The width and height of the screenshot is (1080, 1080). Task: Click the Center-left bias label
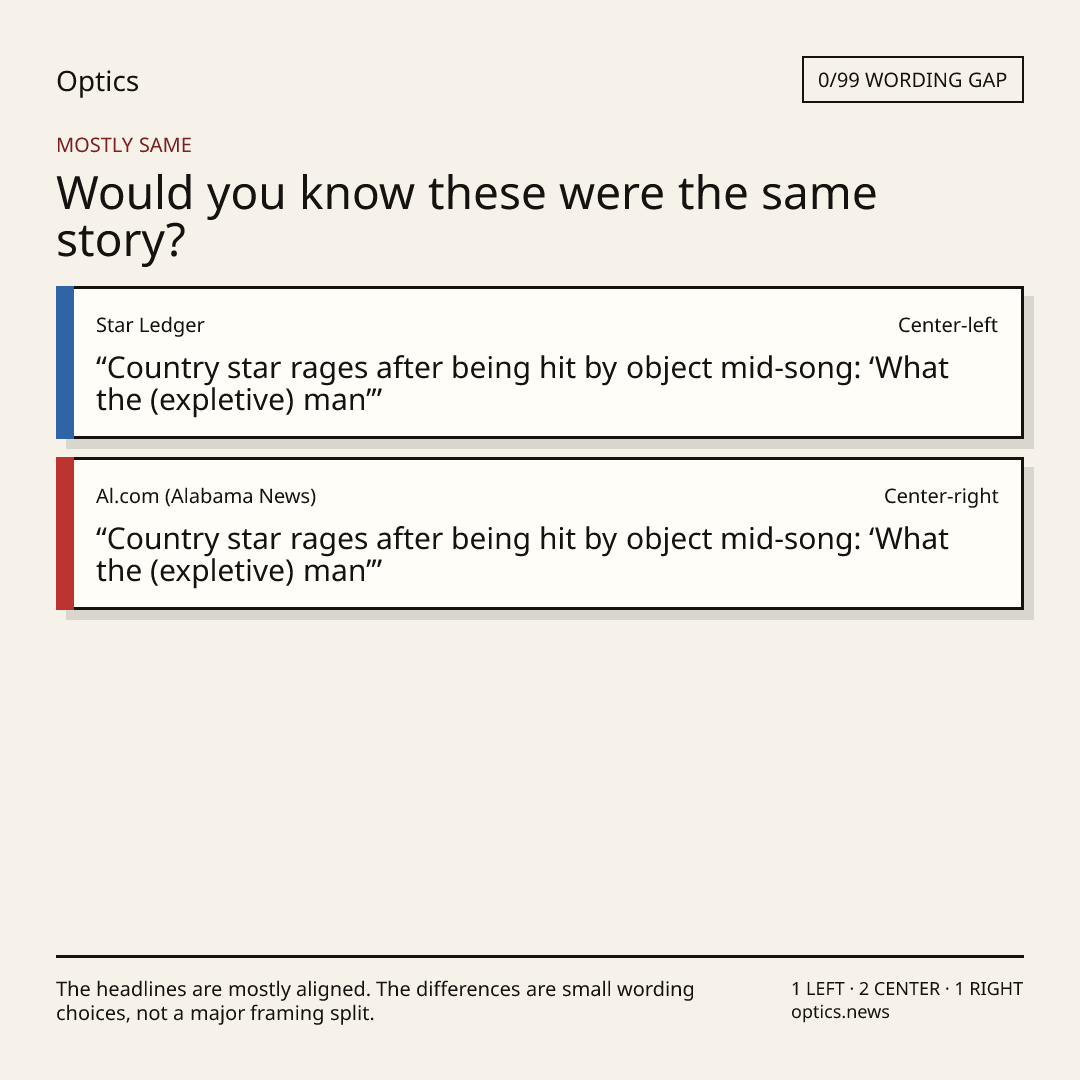pyautogui.click(x=948, y=325)
